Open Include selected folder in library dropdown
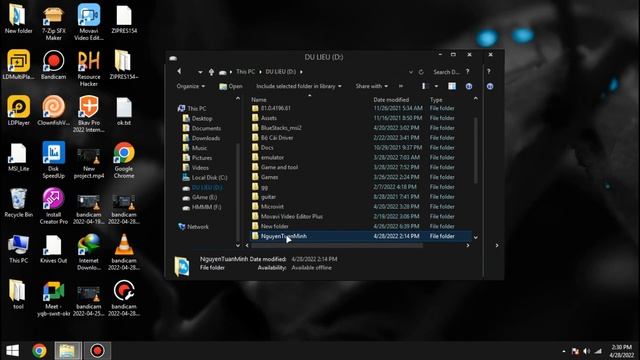Screen dimensions: 640x360 (x=299, y=86)
